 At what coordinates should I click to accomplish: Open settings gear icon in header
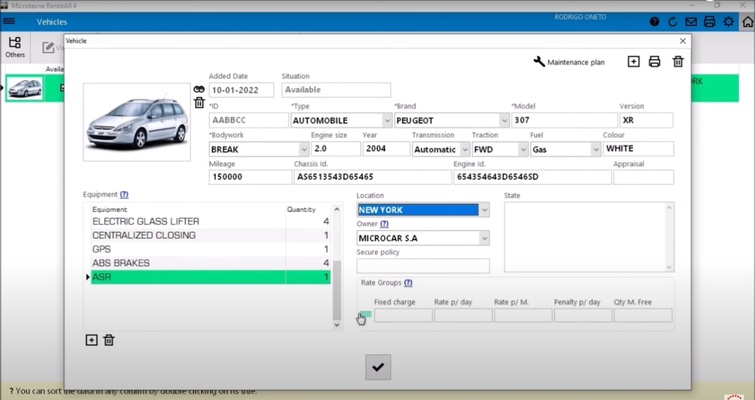pos(729,22)
